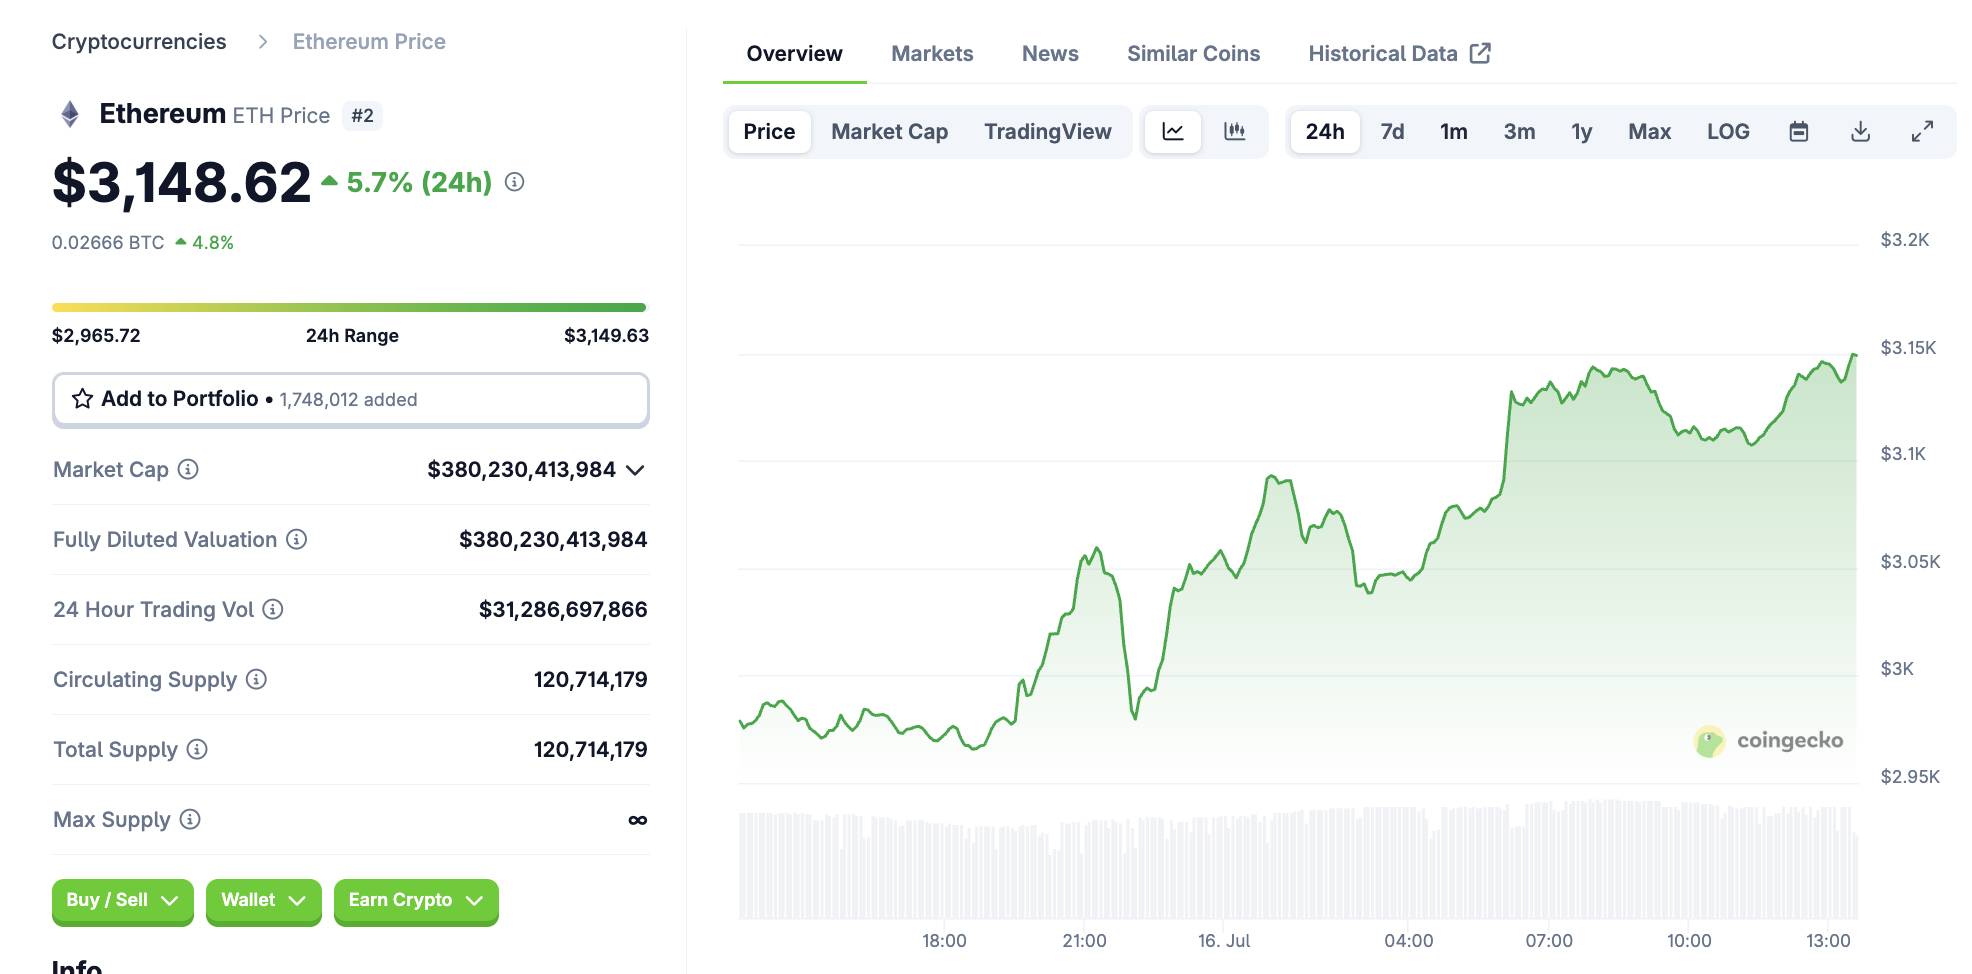The width and height of the screenshot is (1972, 974).
Task: Click the breadcrumb chevron separator
Action: (263, 41)
